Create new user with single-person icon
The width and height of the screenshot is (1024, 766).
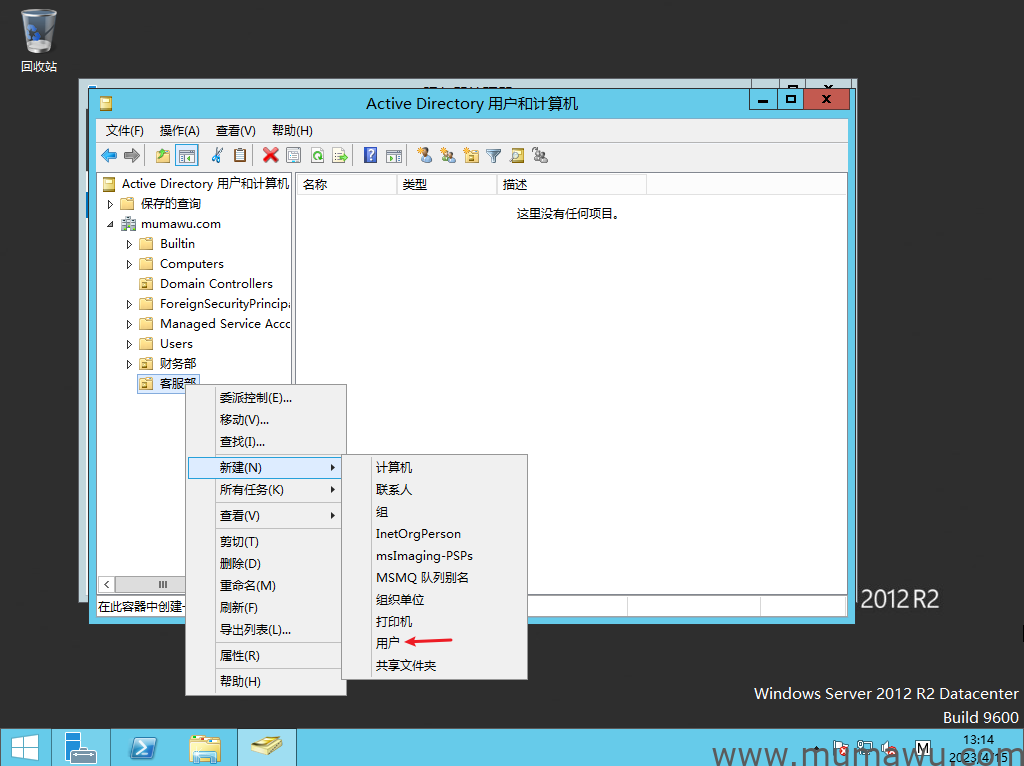(x=424, y=155)
